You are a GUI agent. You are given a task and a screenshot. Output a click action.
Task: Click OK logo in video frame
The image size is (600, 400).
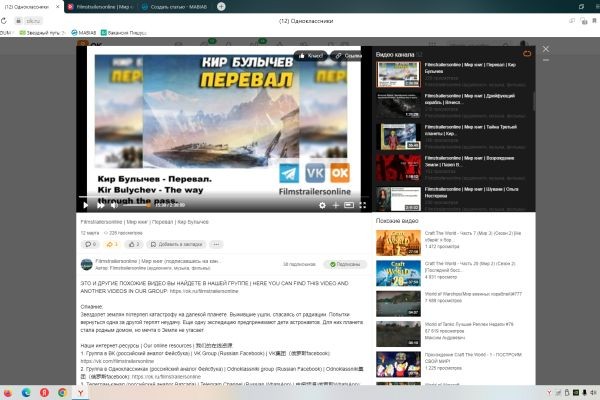(x=340, y=173)
